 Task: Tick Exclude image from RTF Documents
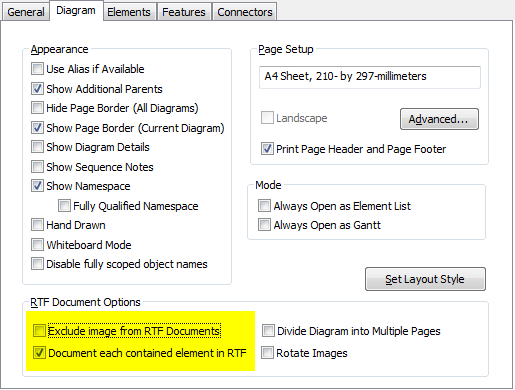(39, 331)
